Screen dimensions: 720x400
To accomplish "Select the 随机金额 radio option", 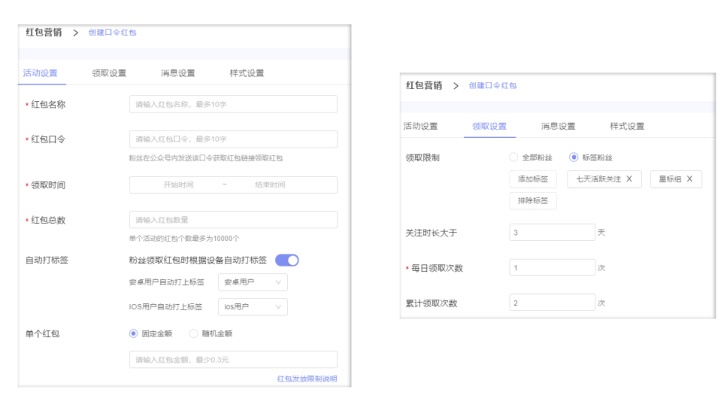I will click(193, 333).
